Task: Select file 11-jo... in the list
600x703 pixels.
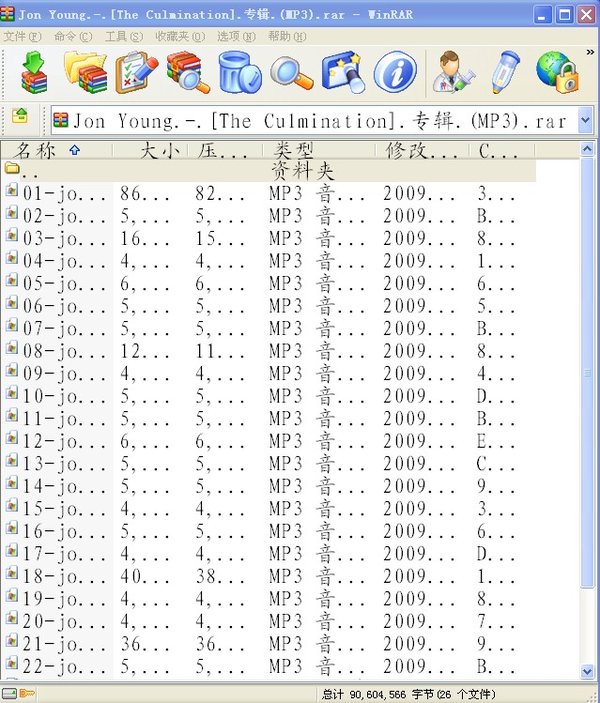Action: (268, 418)
